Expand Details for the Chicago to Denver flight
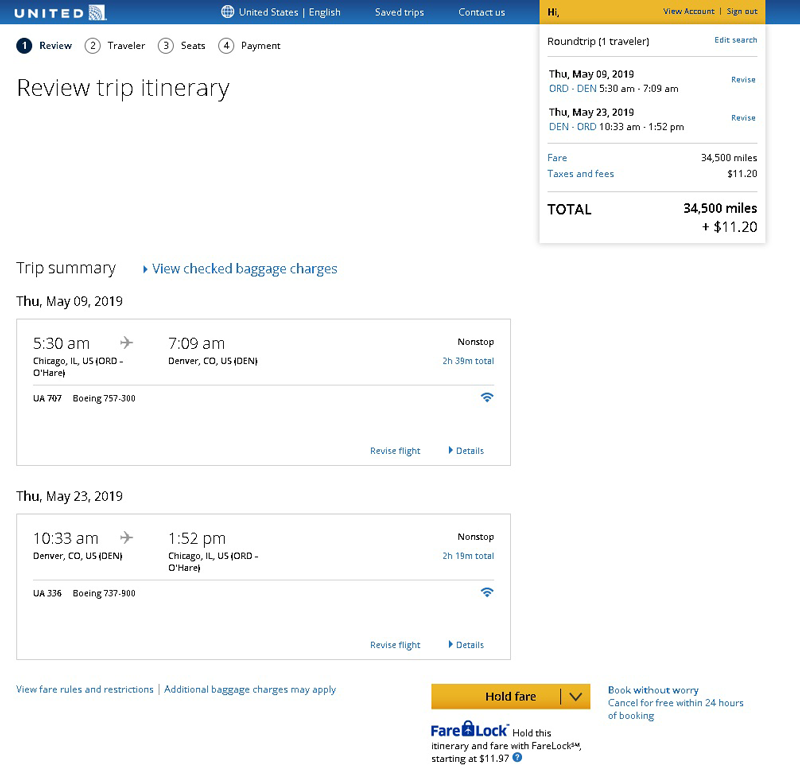The width and height of the screenshot is (800, 771). click(x=466, y=451)
